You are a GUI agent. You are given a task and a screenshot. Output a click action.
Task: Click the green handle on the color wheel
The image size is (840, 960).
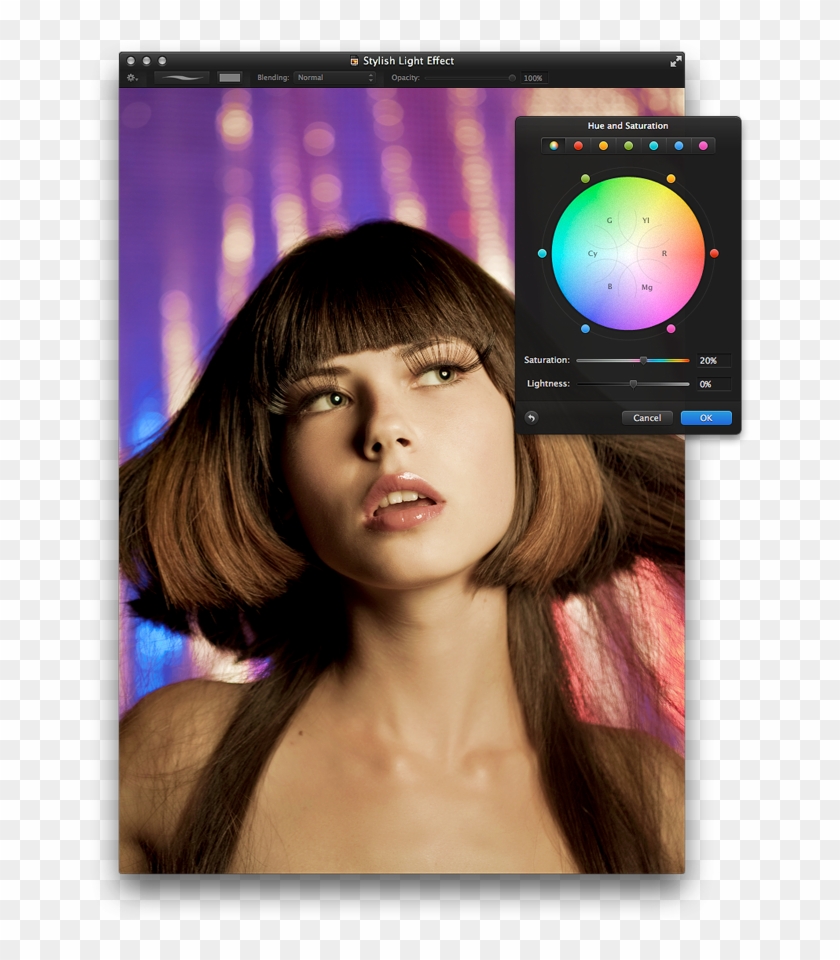585,178
